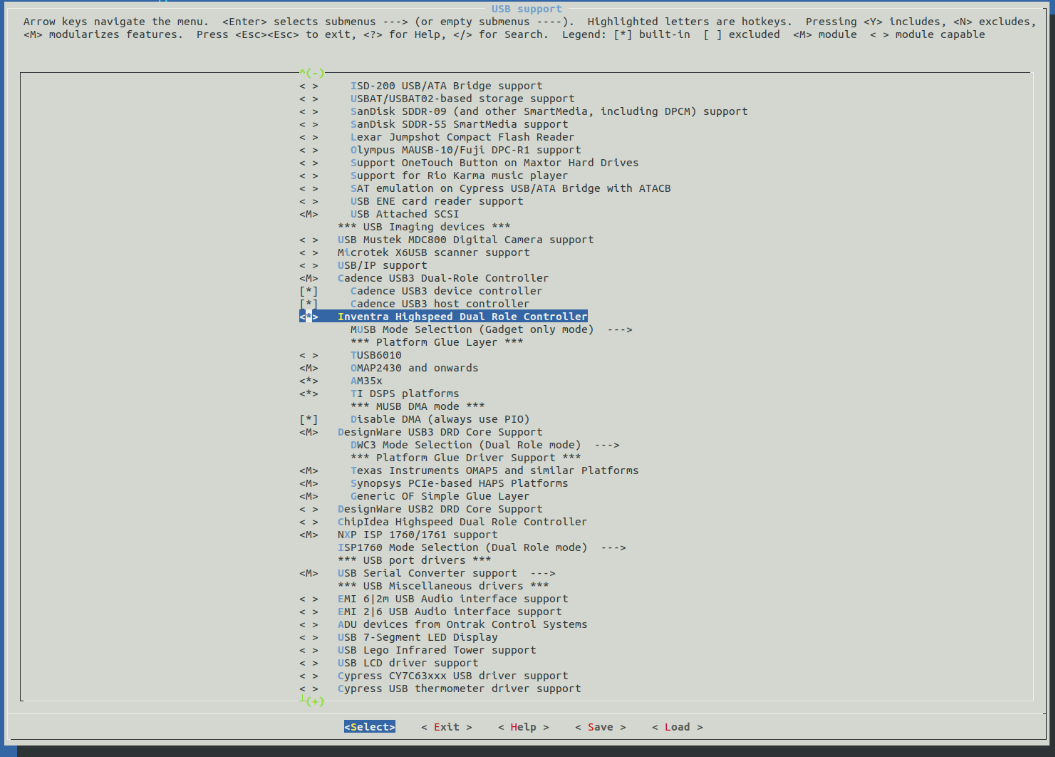This screenshot has width=1055, height=757.
Task: Select USB 7-Segment LED Display entry
Action: pyautogui.click(x=417, y=637)
